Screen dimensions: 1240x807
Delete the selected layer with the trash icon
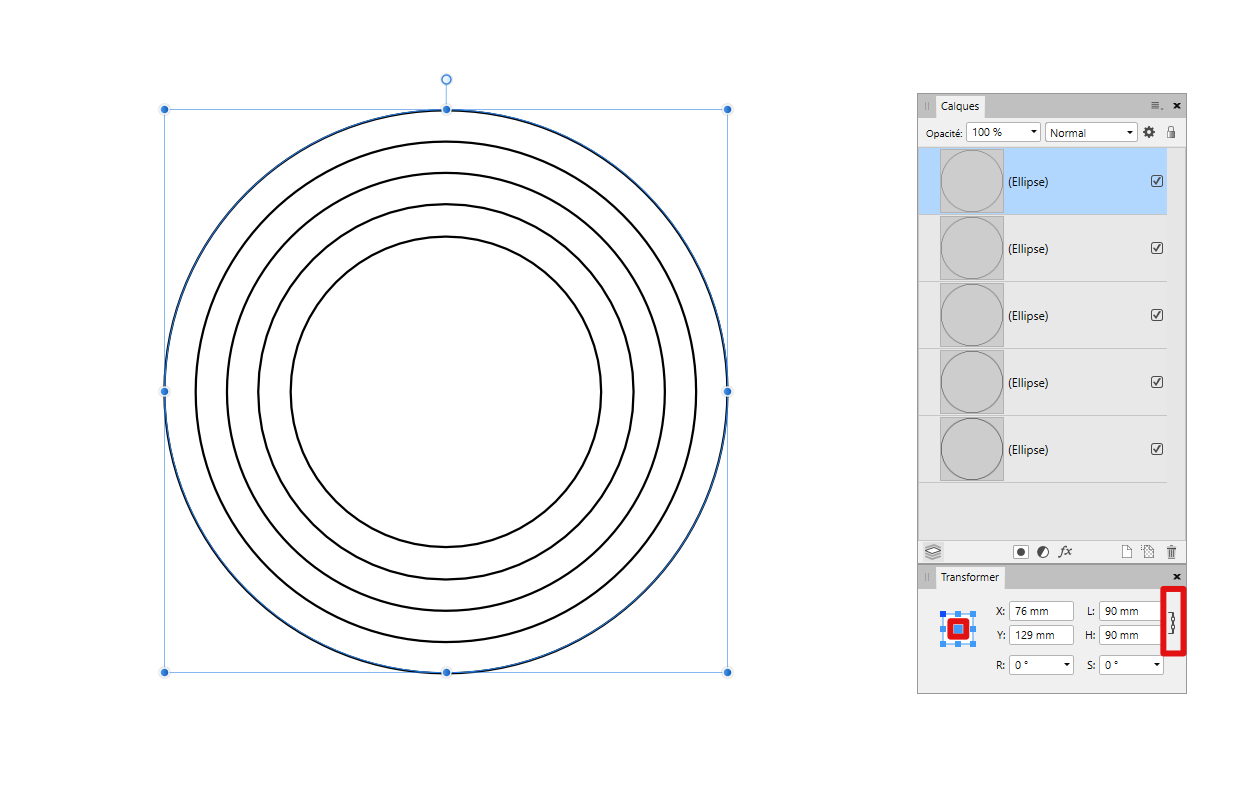pyautogui.click(x=1172, y=551)
